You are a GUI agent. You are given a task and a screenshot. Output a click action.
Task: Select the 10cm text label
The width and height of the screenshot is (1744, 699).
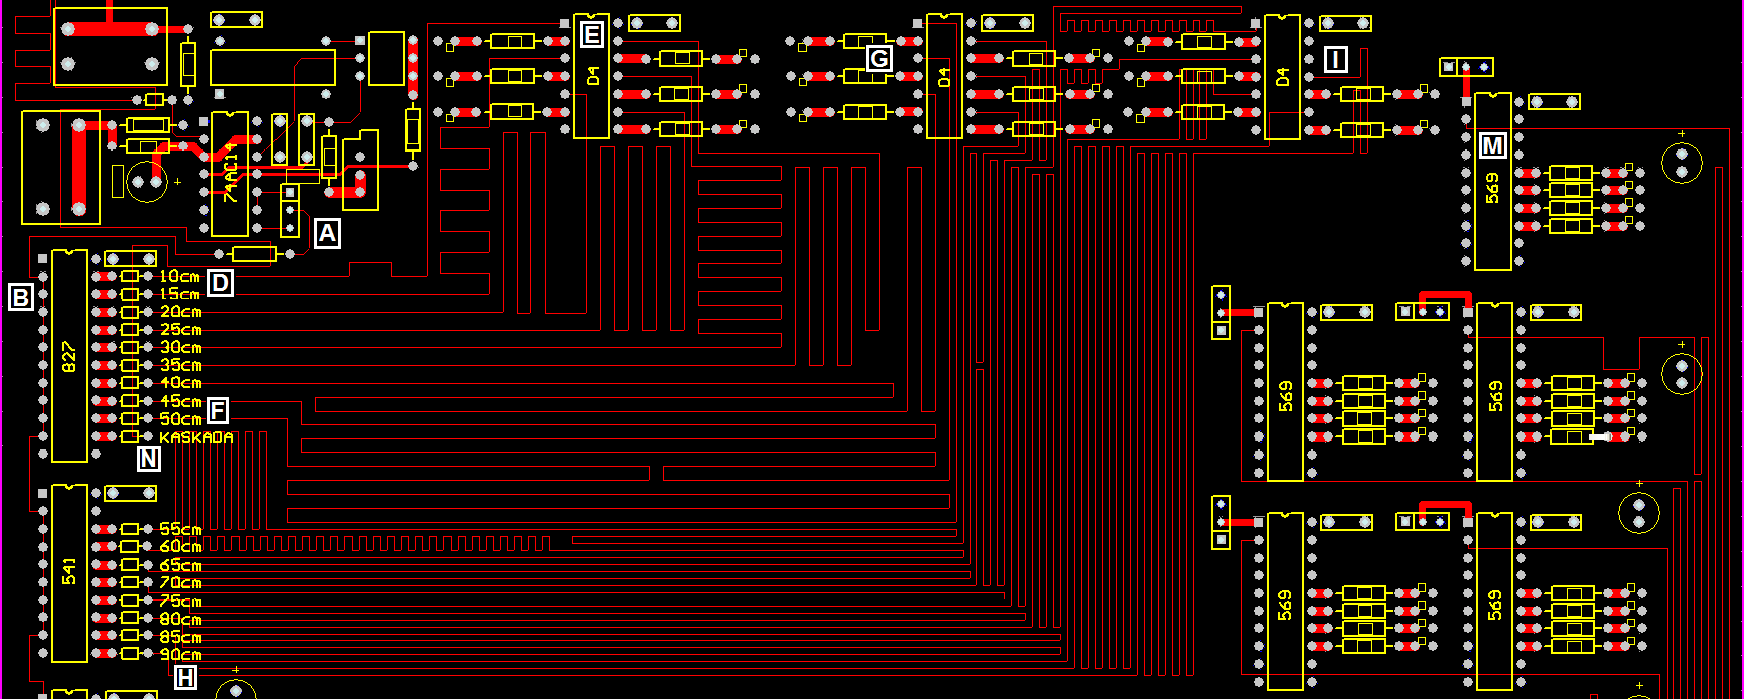[180, 276]
